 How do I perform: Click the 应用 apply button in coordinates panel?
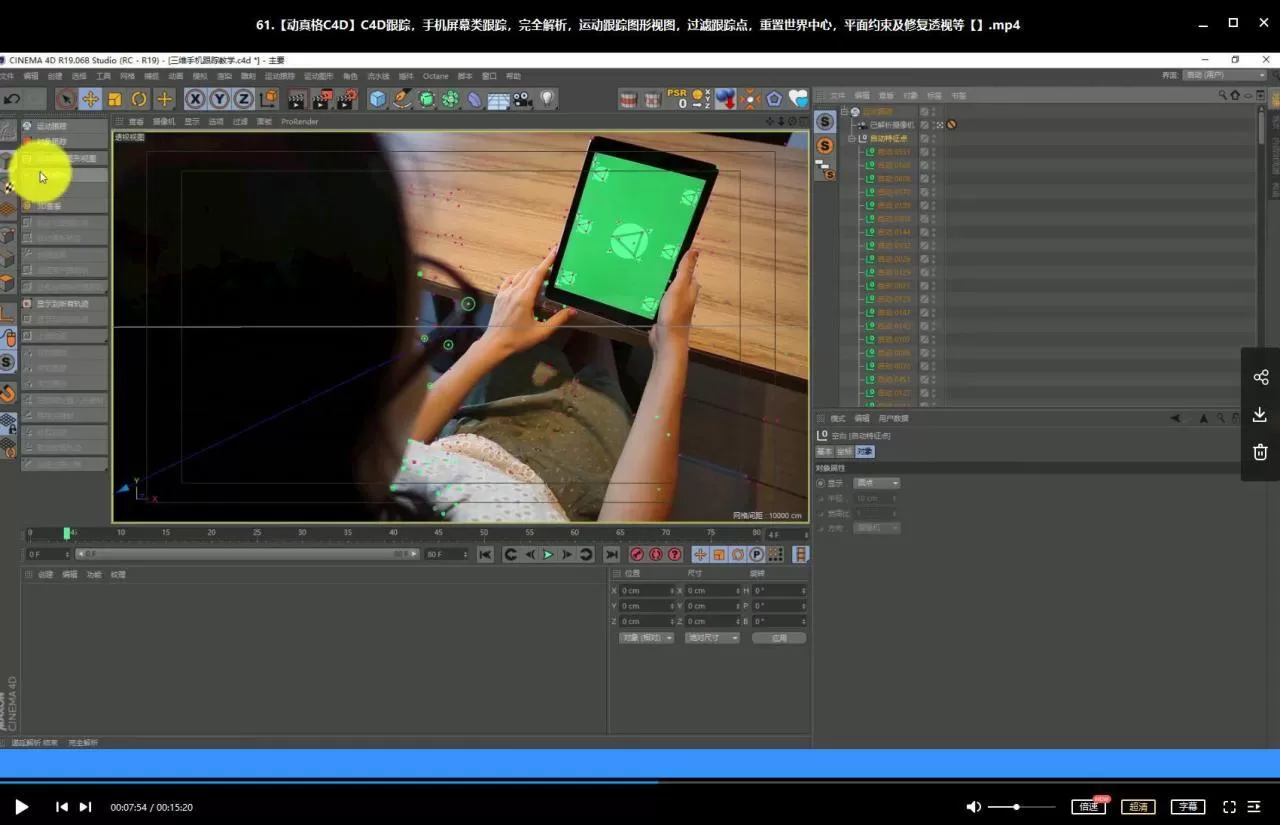coord(779,638)
